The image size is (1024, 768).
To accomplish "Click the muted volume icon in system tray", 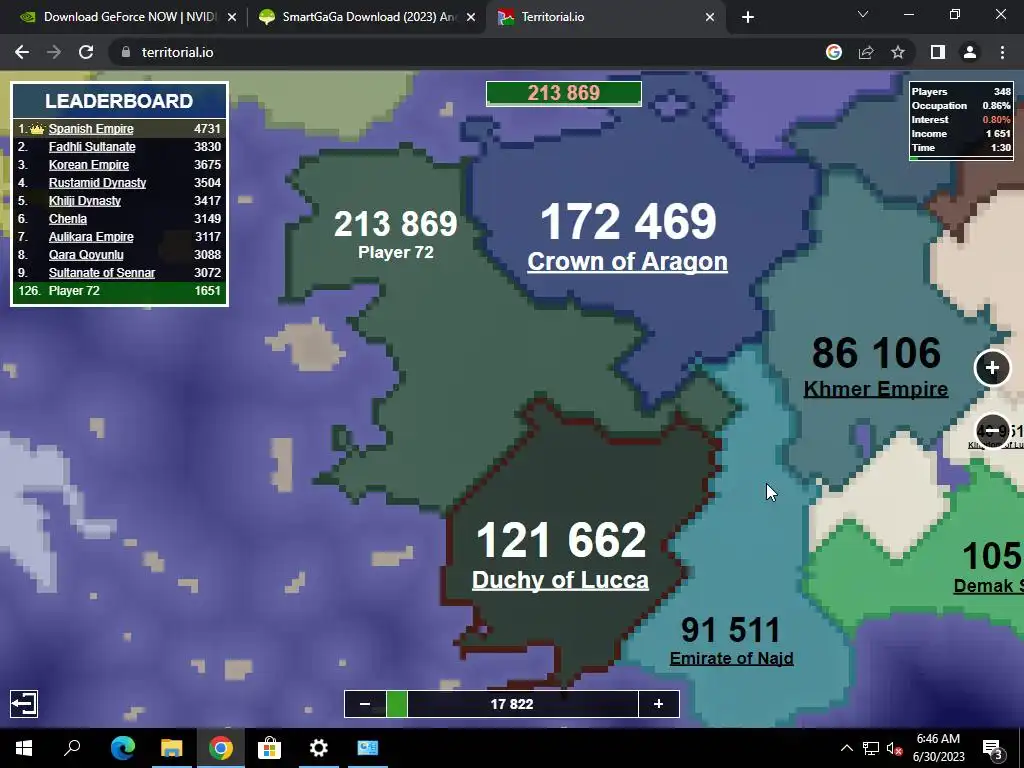I will tap(894, 748).
